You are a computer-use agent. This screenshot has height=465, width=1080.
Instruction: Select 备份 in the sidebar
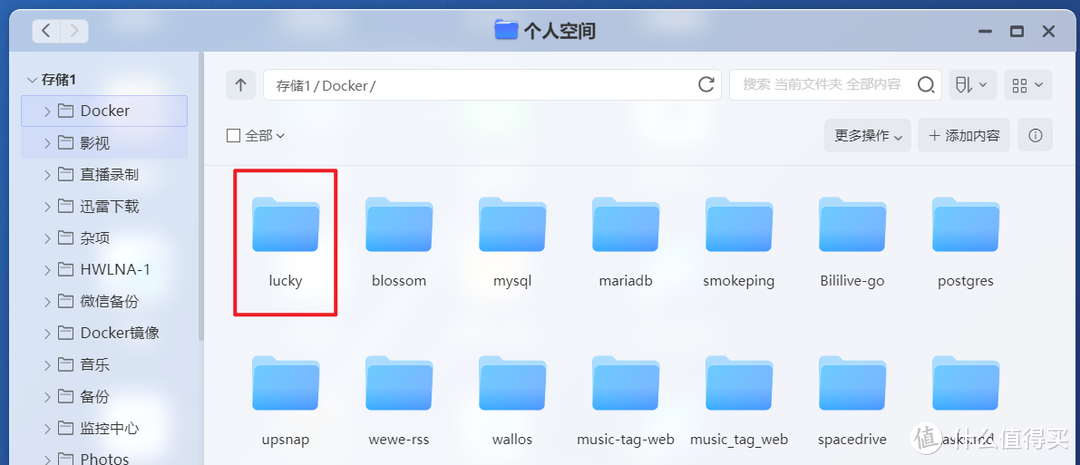click(x=104, y=397)
